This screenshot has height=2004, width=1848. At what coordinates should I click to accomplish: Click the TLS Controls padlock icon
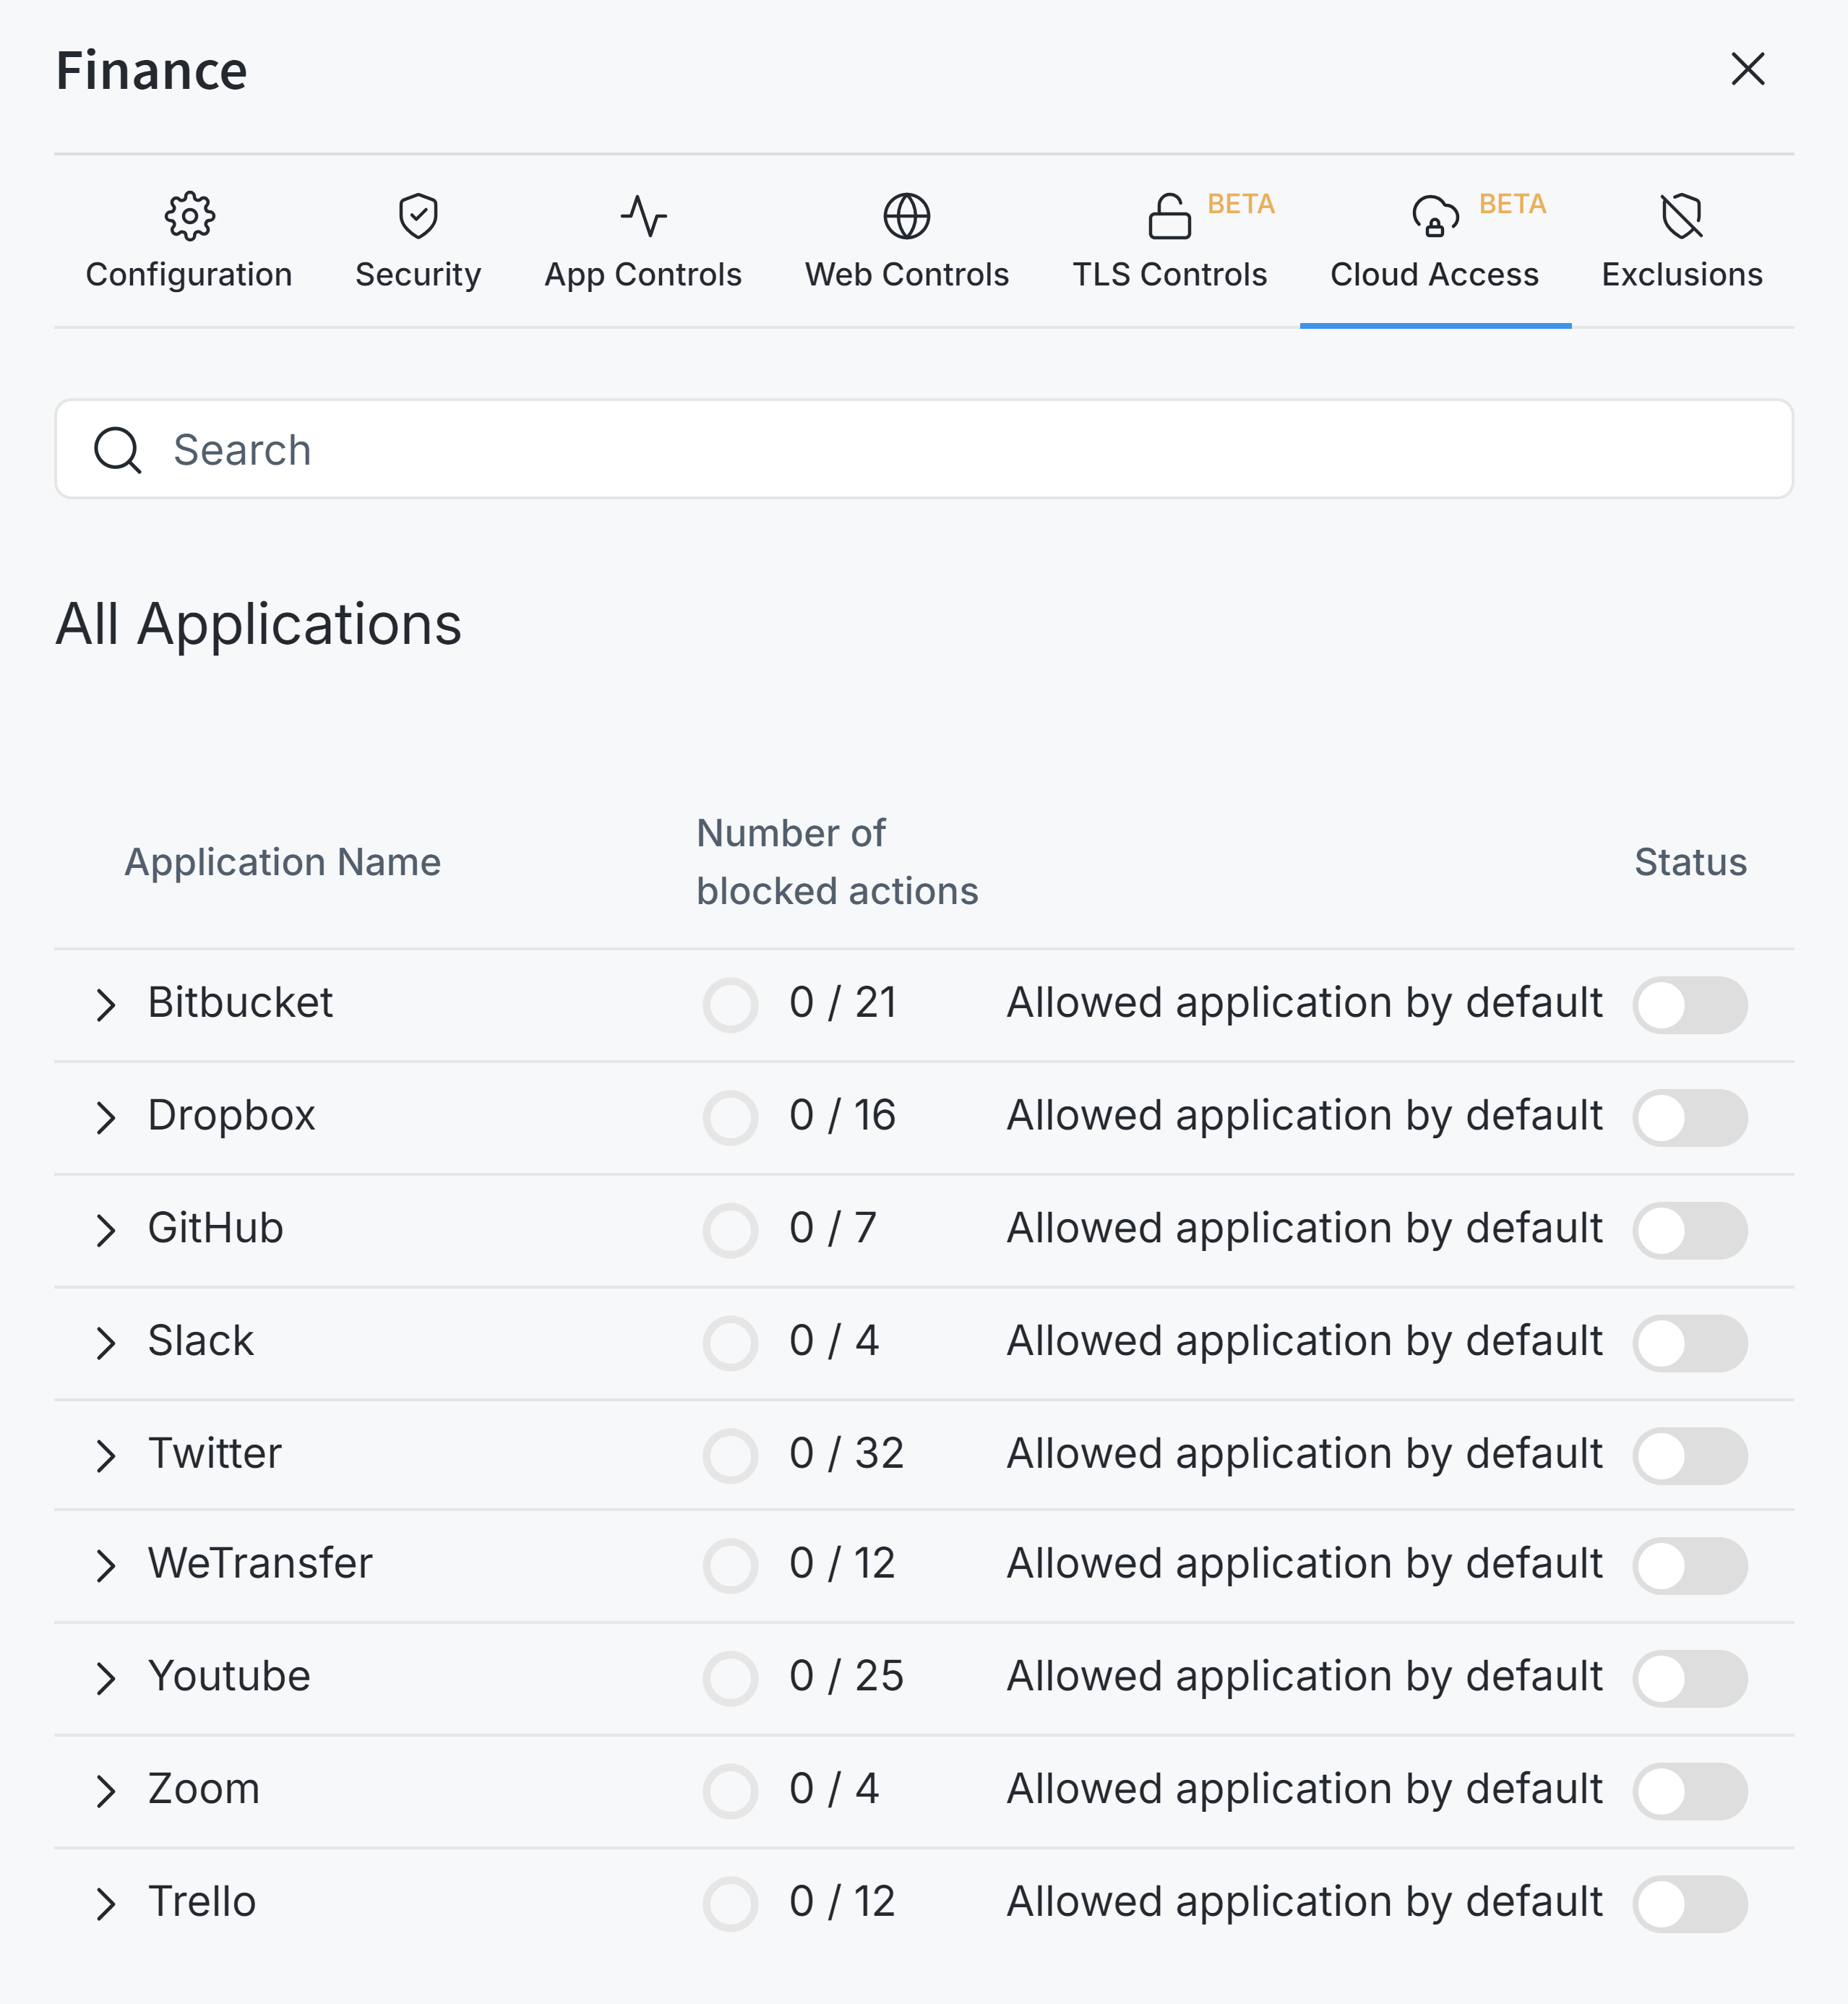pos(1169,216)
